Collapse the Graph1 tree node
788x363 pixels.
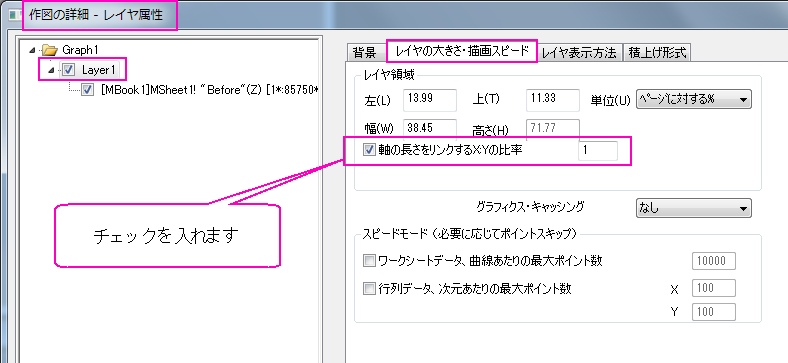[33, 50]
